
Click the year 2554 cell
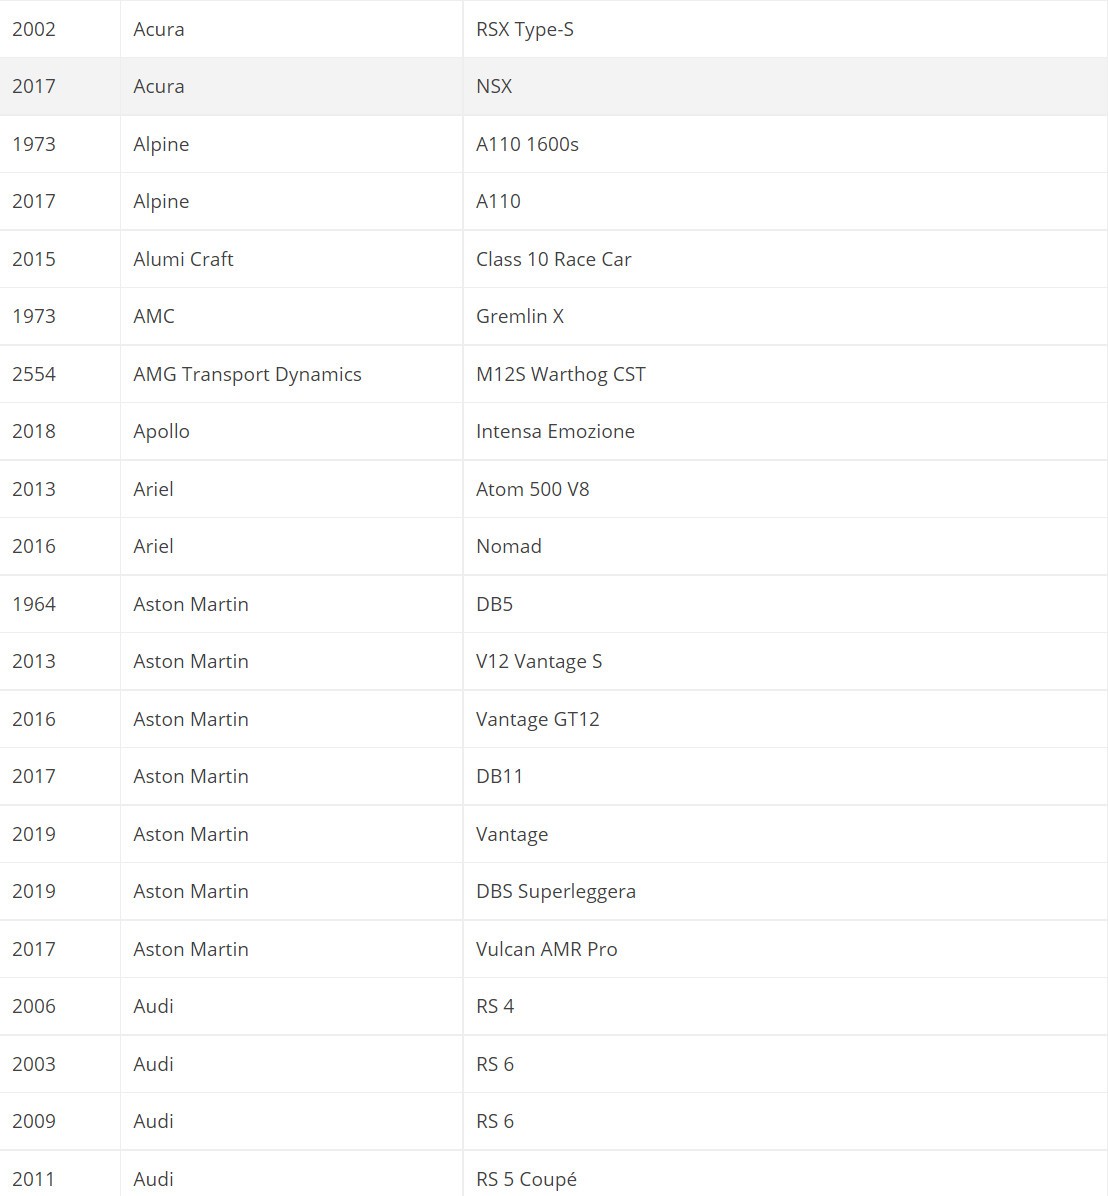point(34,374)
